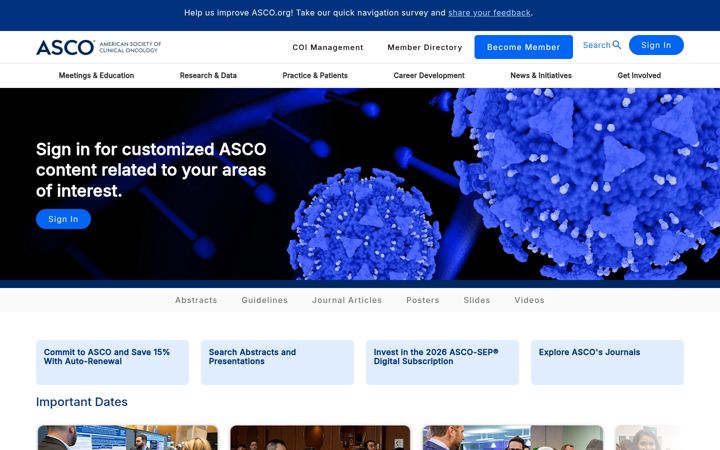Open Research & Data menu

click(208, 75)
